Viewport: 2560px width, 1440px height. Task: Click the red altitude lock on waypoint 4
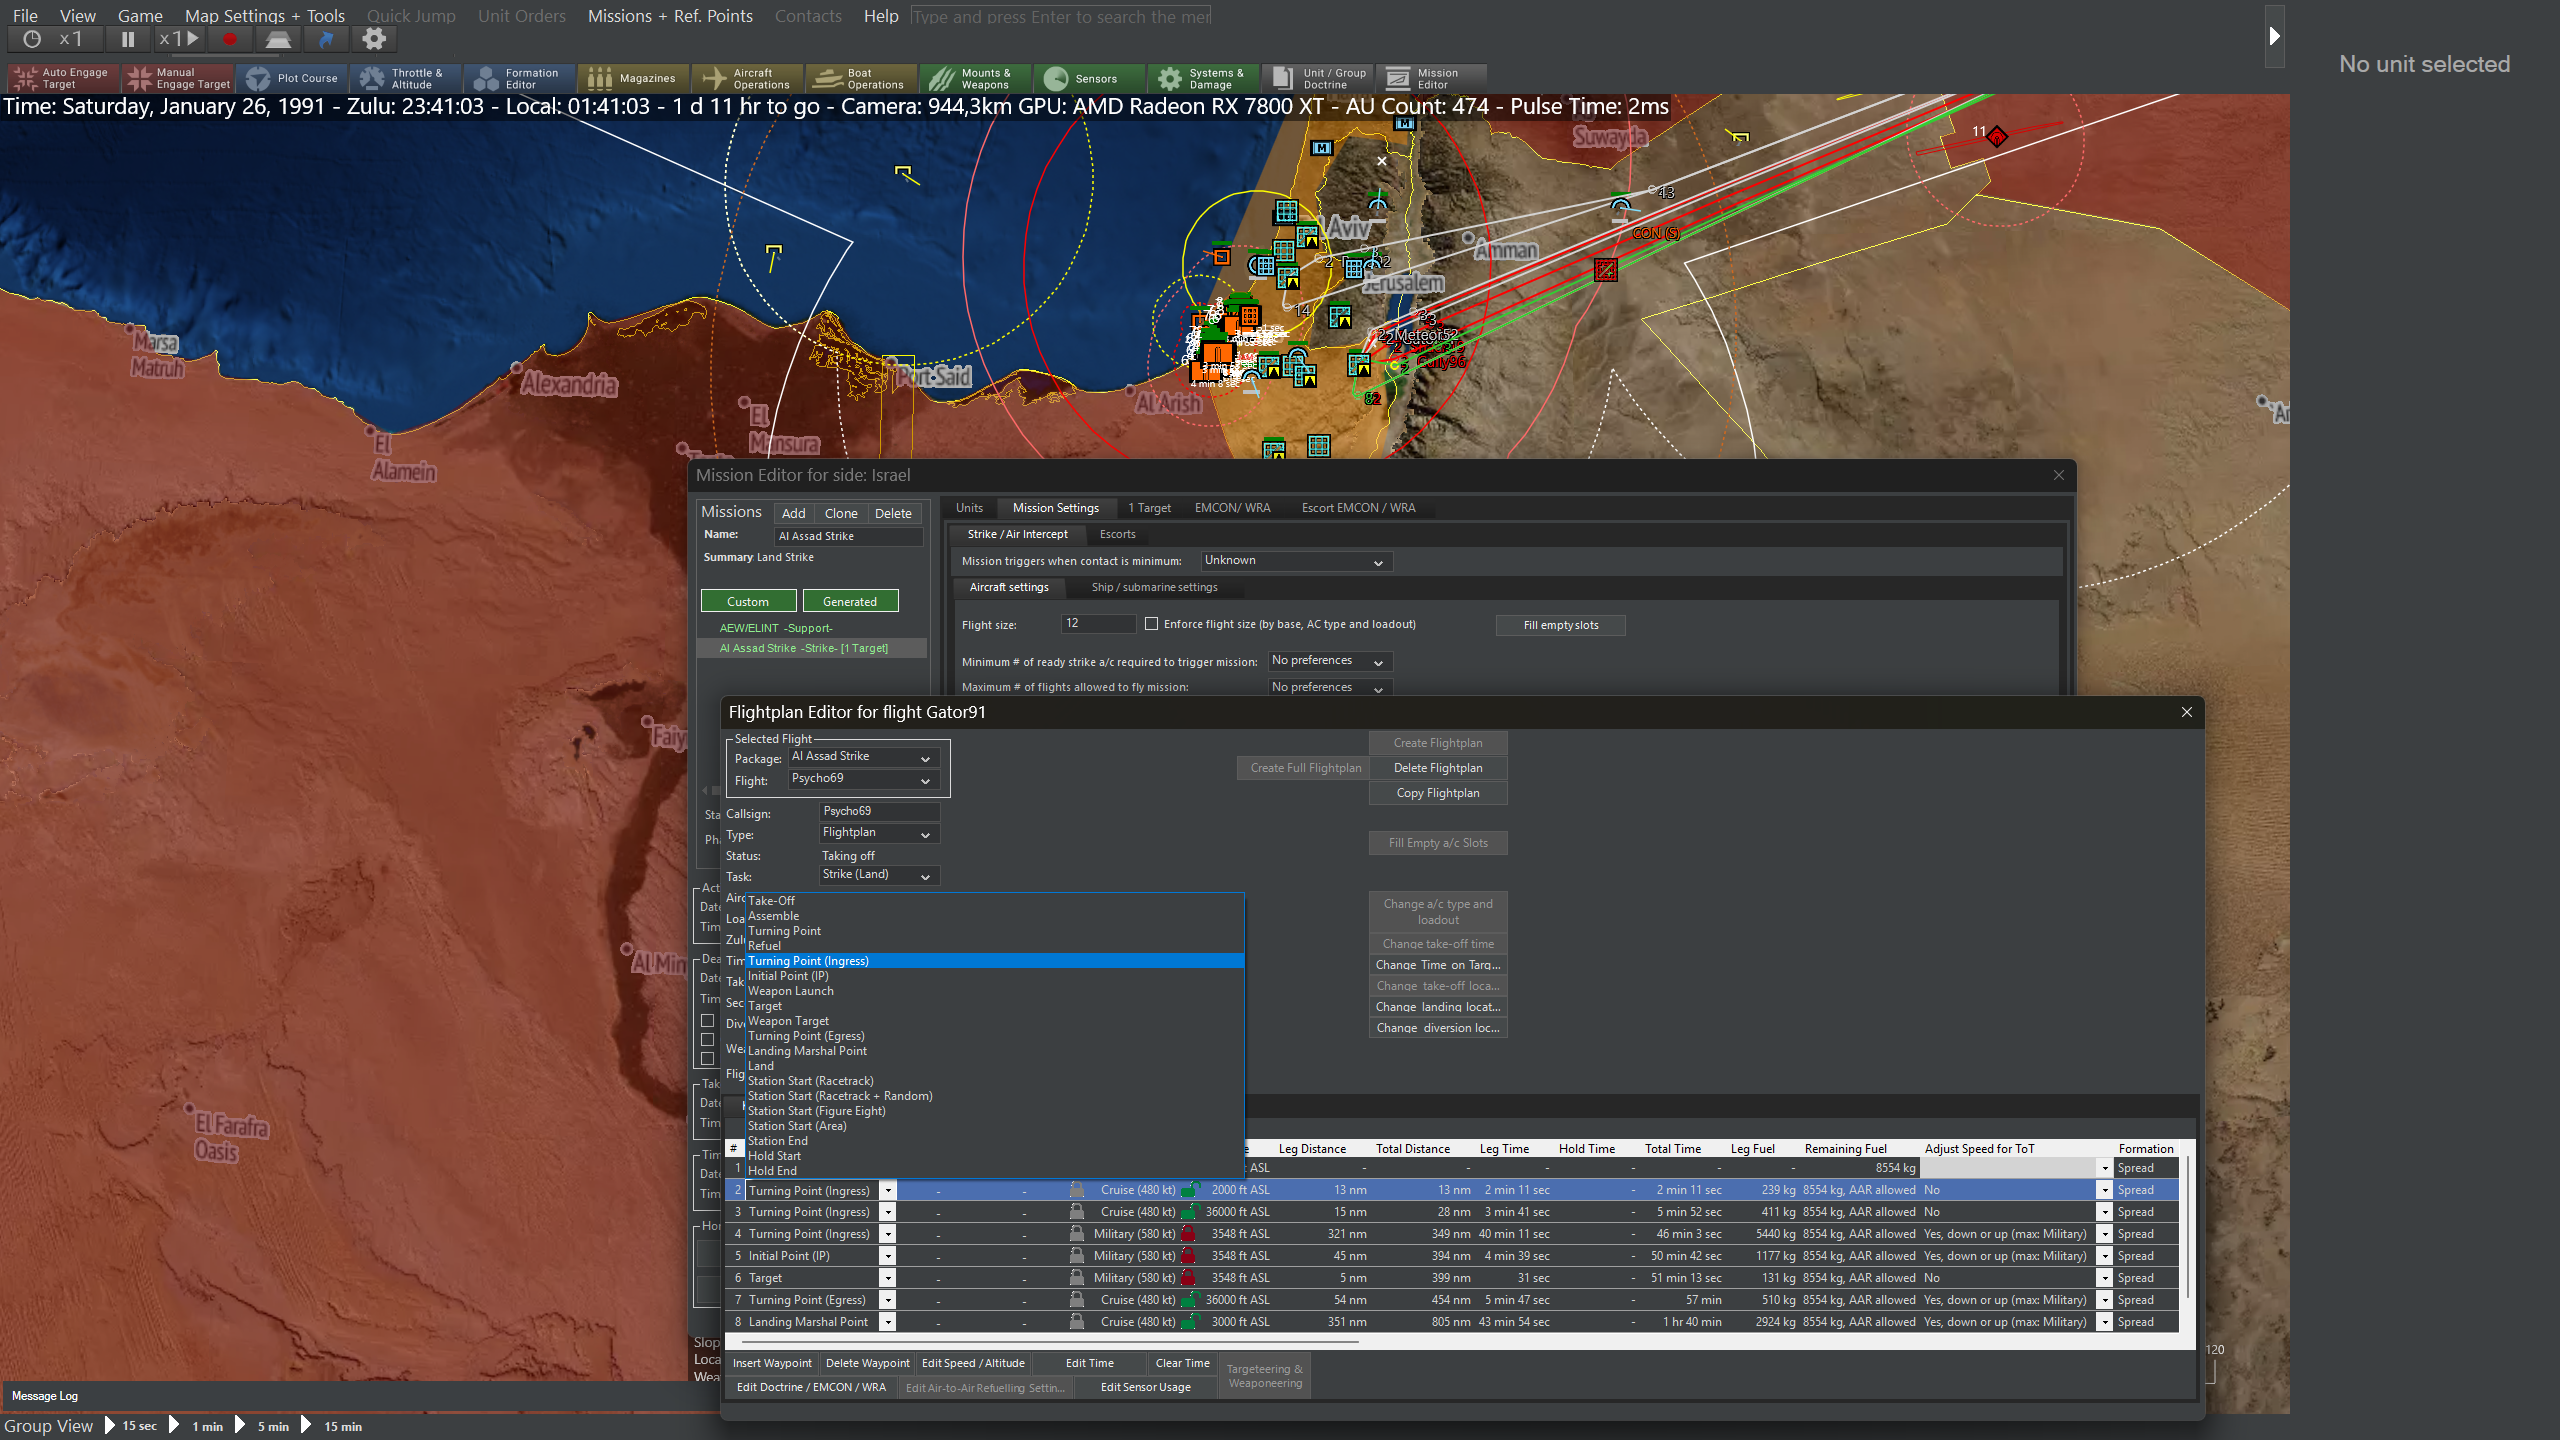[x=1189, y=1234]
